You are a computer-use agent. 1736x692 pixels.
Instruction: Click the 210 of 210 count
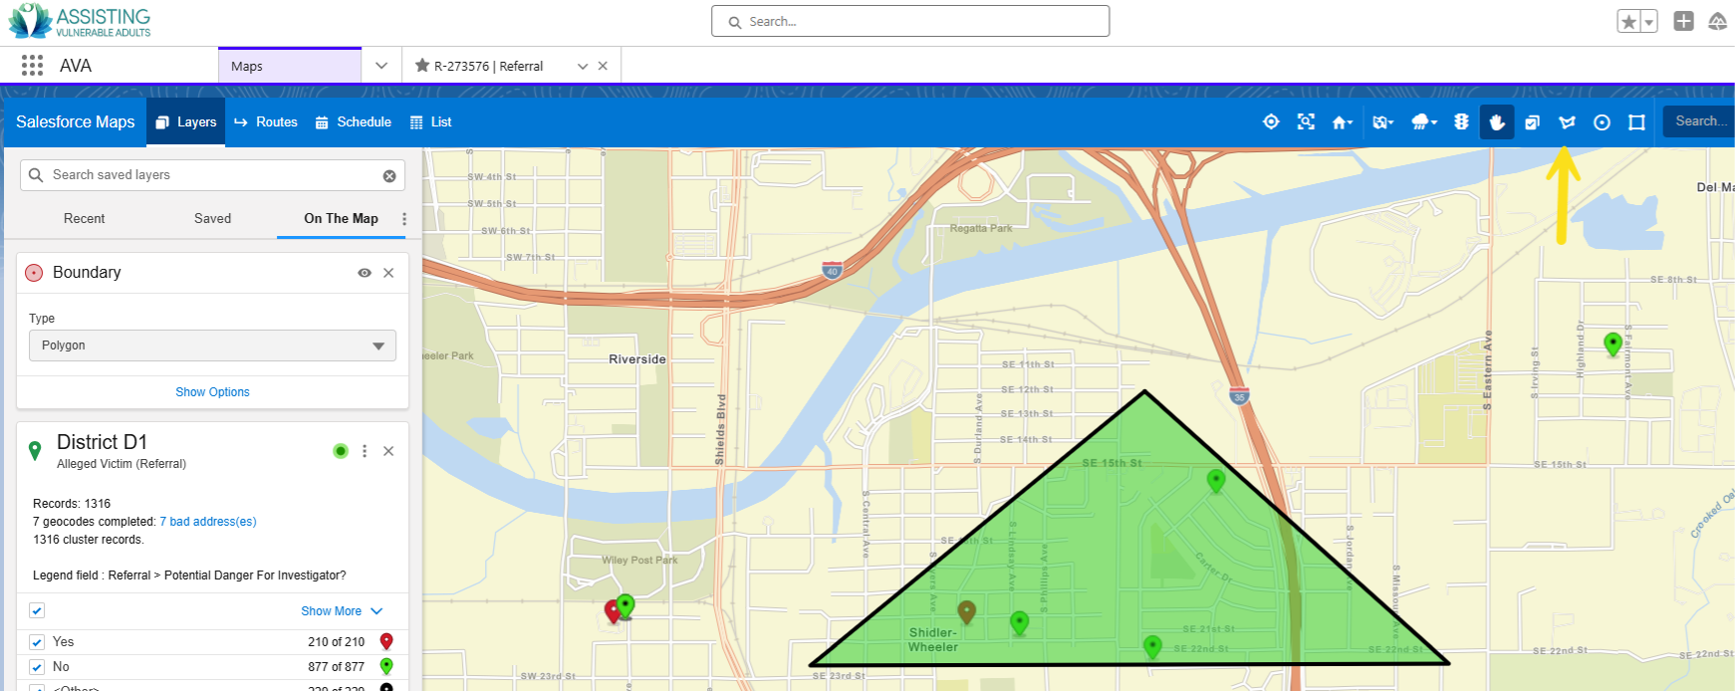point(336,642)
